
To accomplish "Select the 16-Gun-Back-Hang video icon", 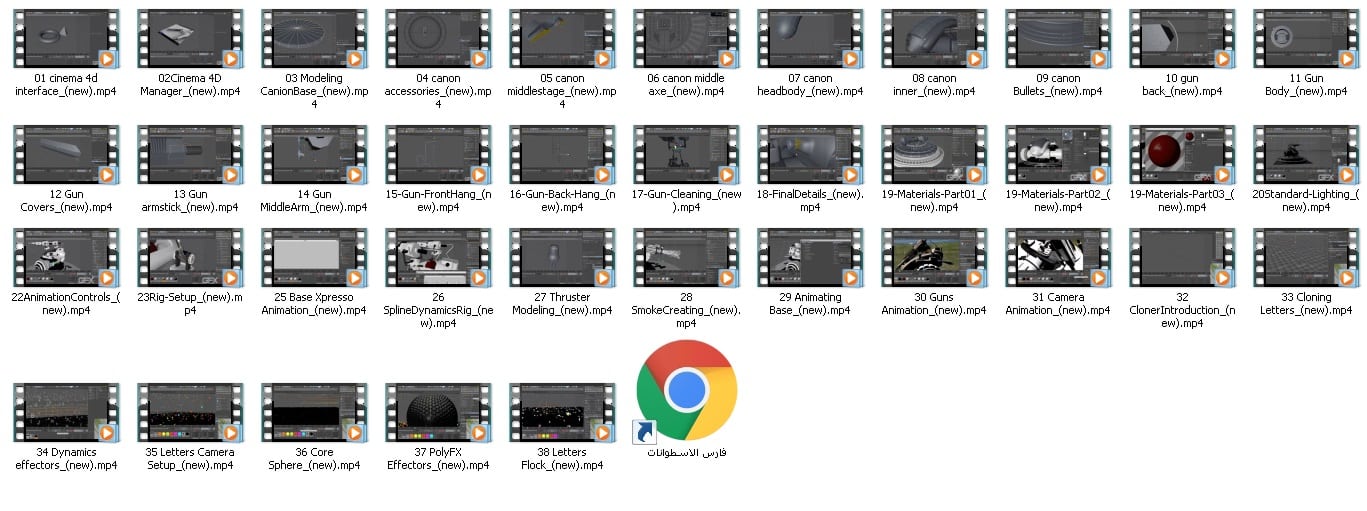I will [x=562, y=154].
